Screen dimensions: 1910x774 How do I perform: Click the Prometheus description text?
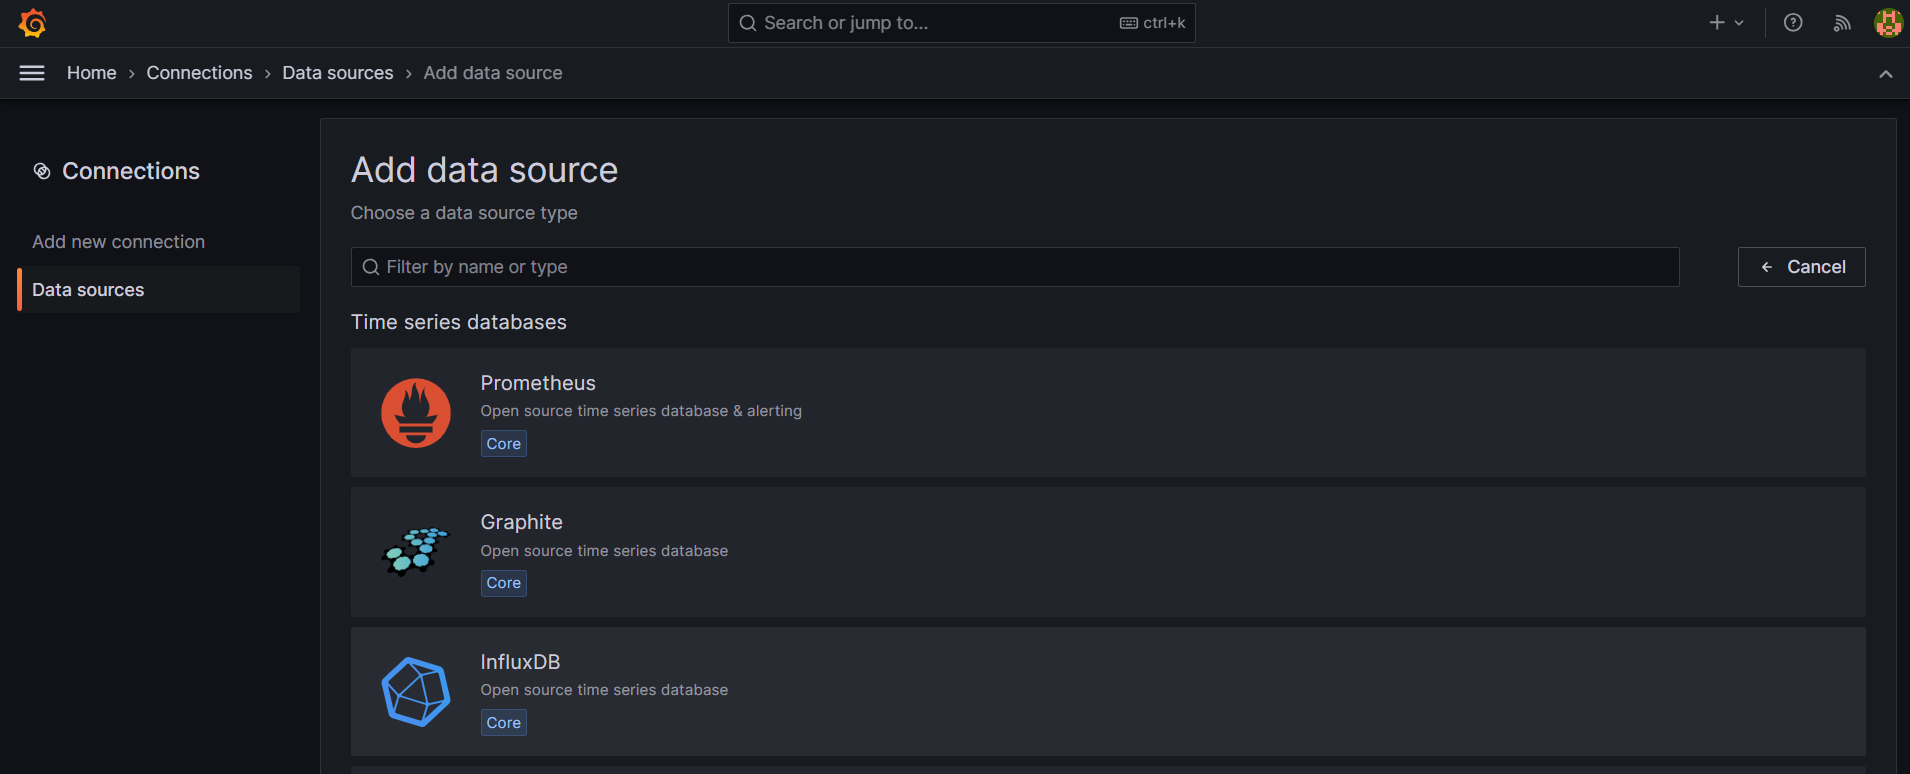point(641,411)
